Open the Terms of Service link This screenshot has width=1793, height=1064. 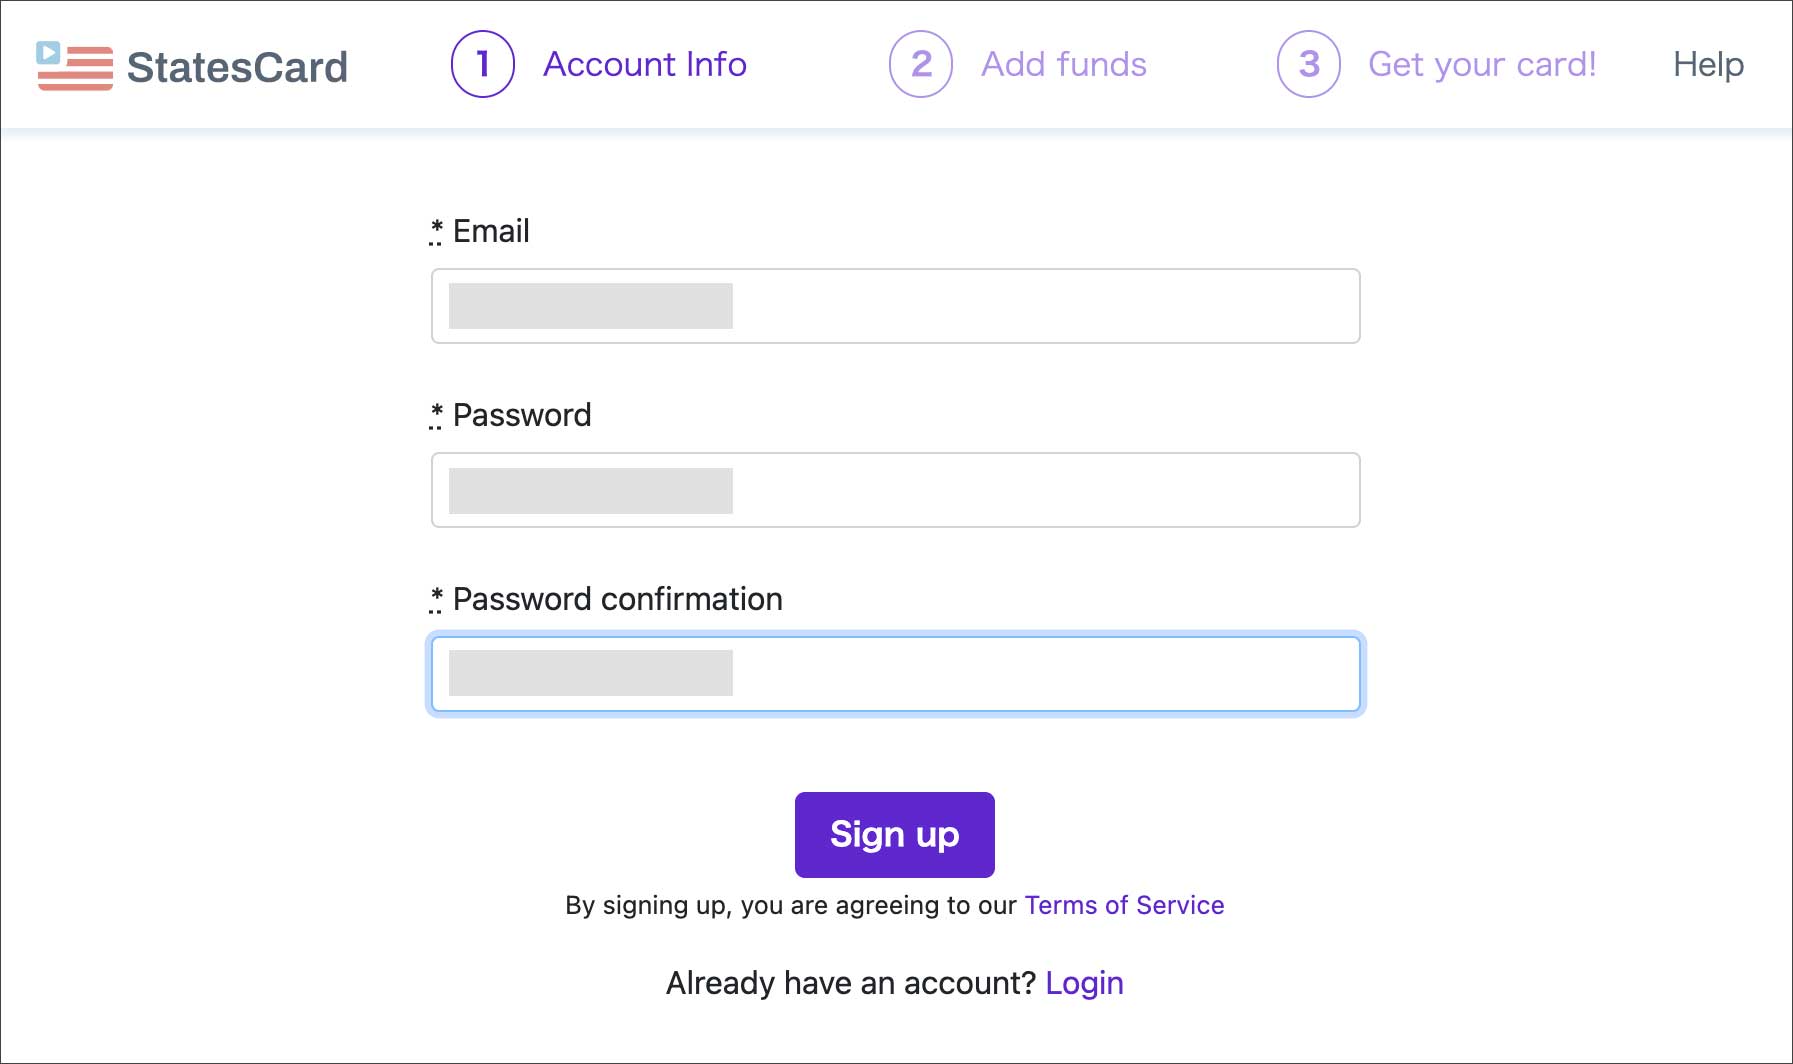tap(1124, 905)
